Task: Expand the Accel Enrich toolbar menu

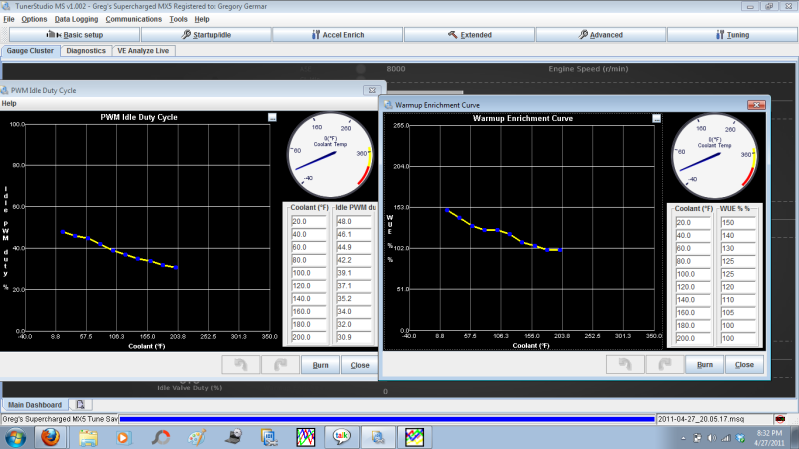Action: [334, 35]
